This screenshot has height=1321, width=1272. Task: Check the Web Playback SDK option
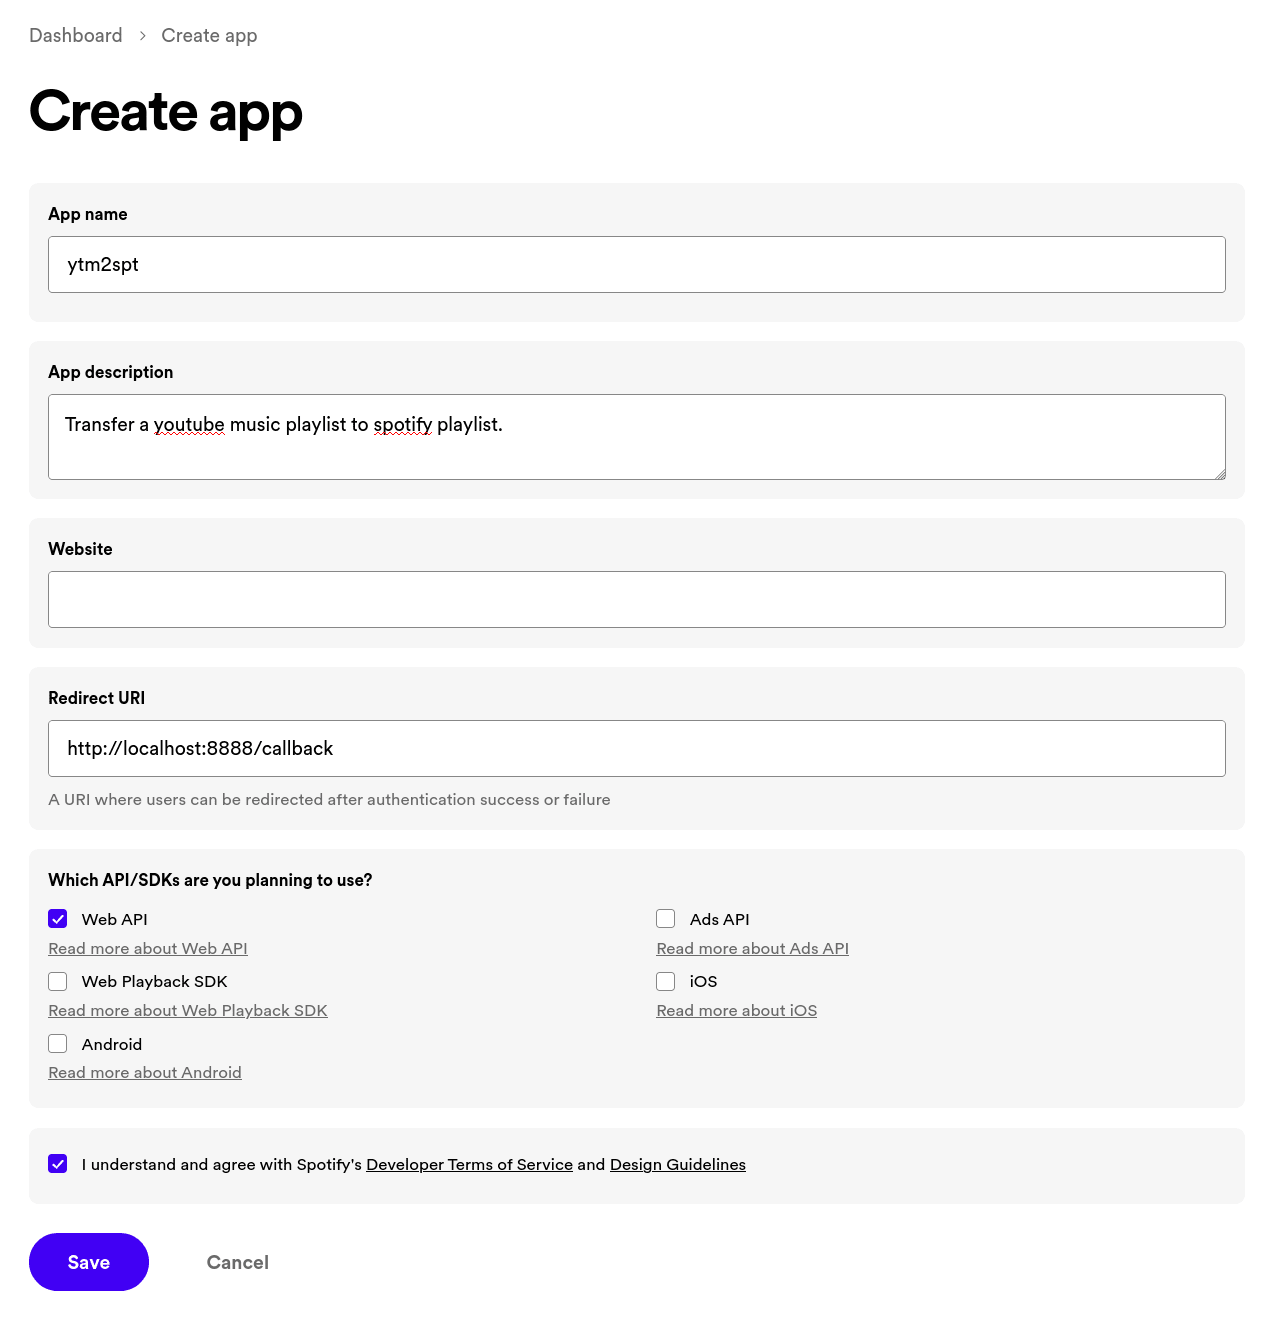coord(57,981)
